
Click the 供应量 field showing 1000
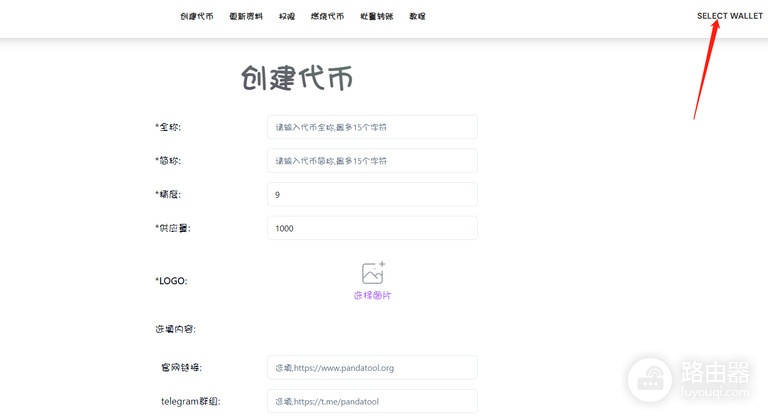tap(372, 228)
